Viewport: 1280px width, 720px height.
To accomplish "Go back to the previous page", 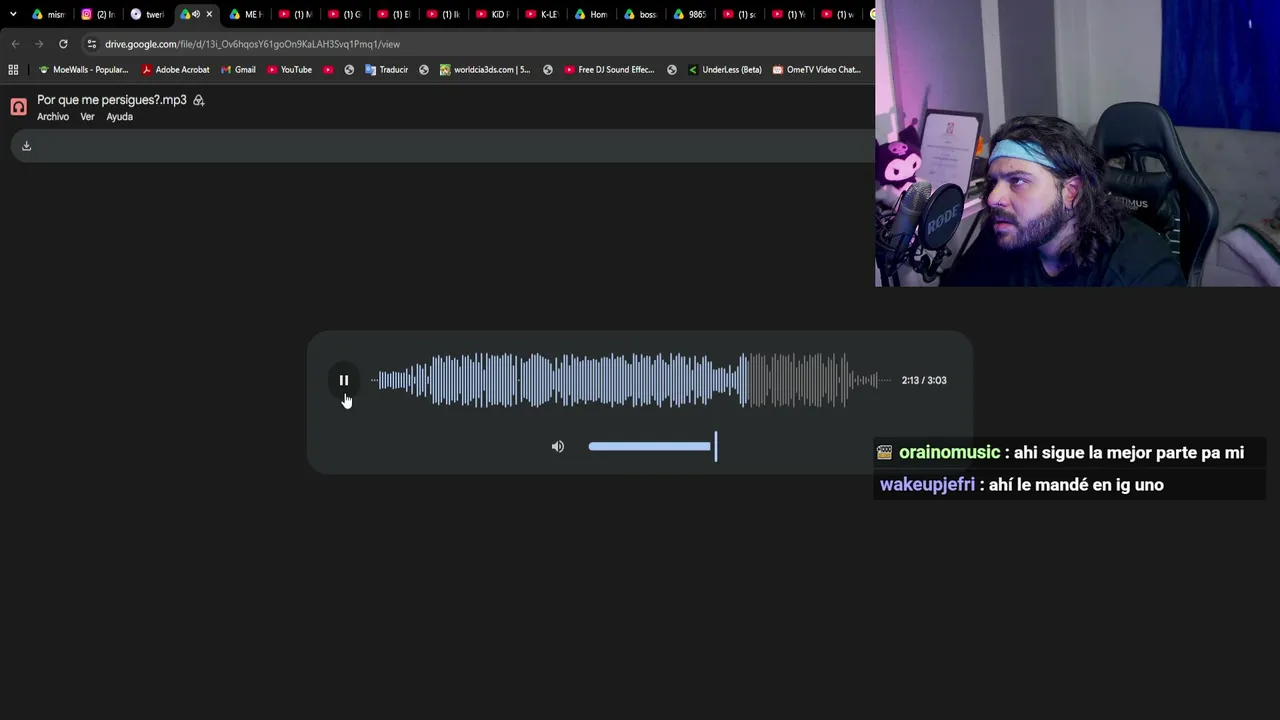I will (x=15, y=44).
